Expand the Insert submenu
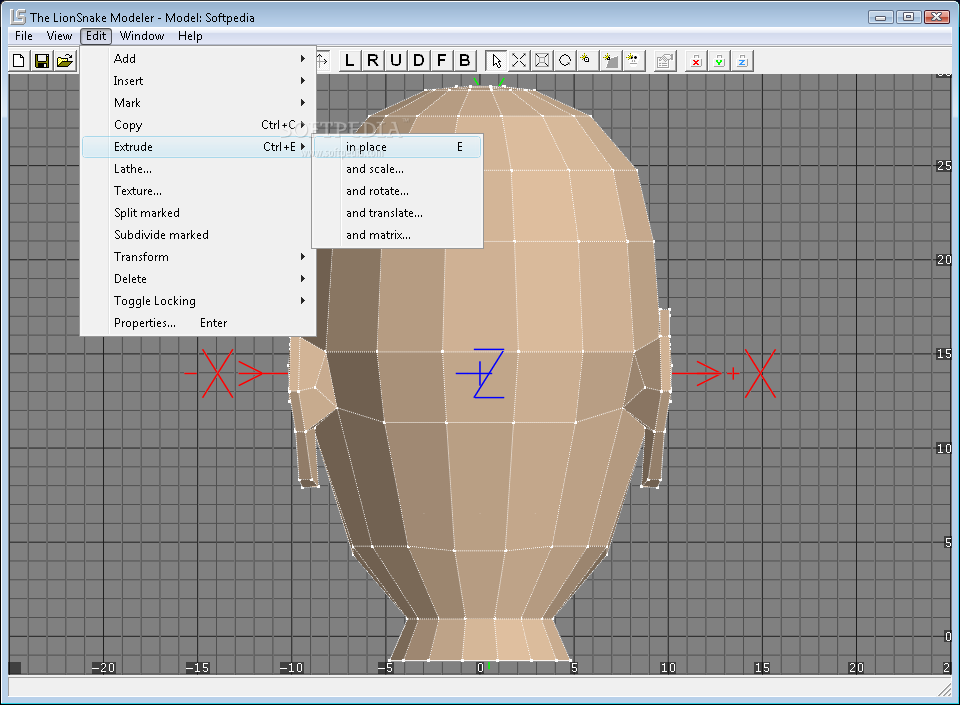The height and width of the screenshot is (705, 960). (198, 81)
